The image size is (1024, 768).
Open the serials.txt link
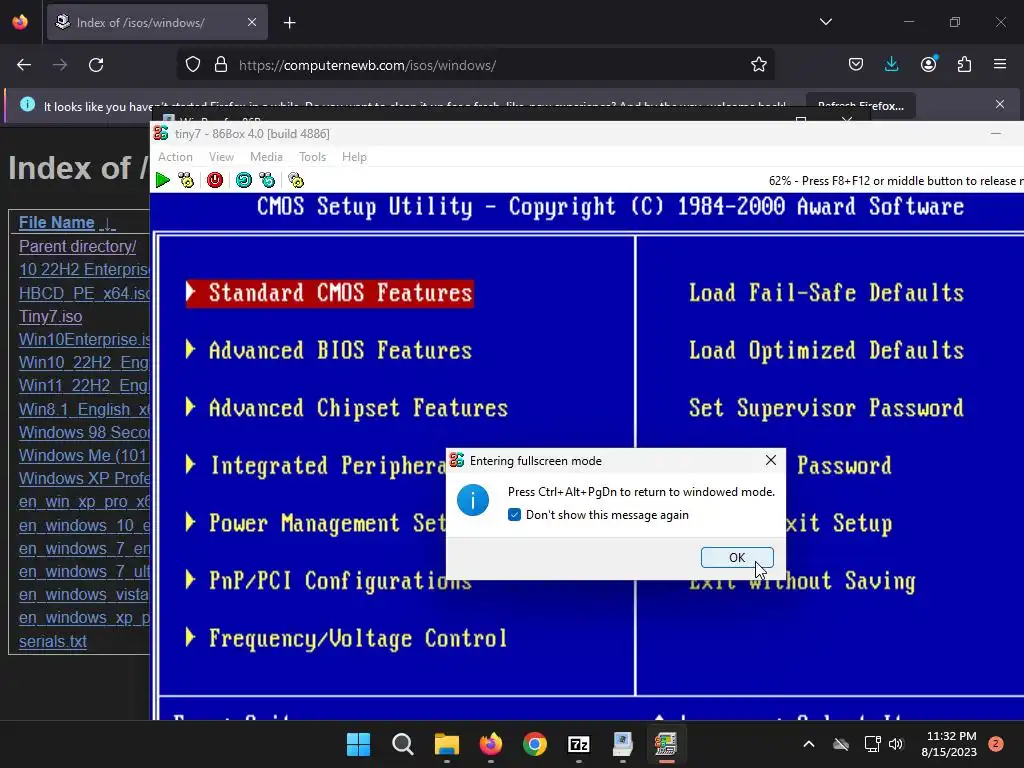53,641
